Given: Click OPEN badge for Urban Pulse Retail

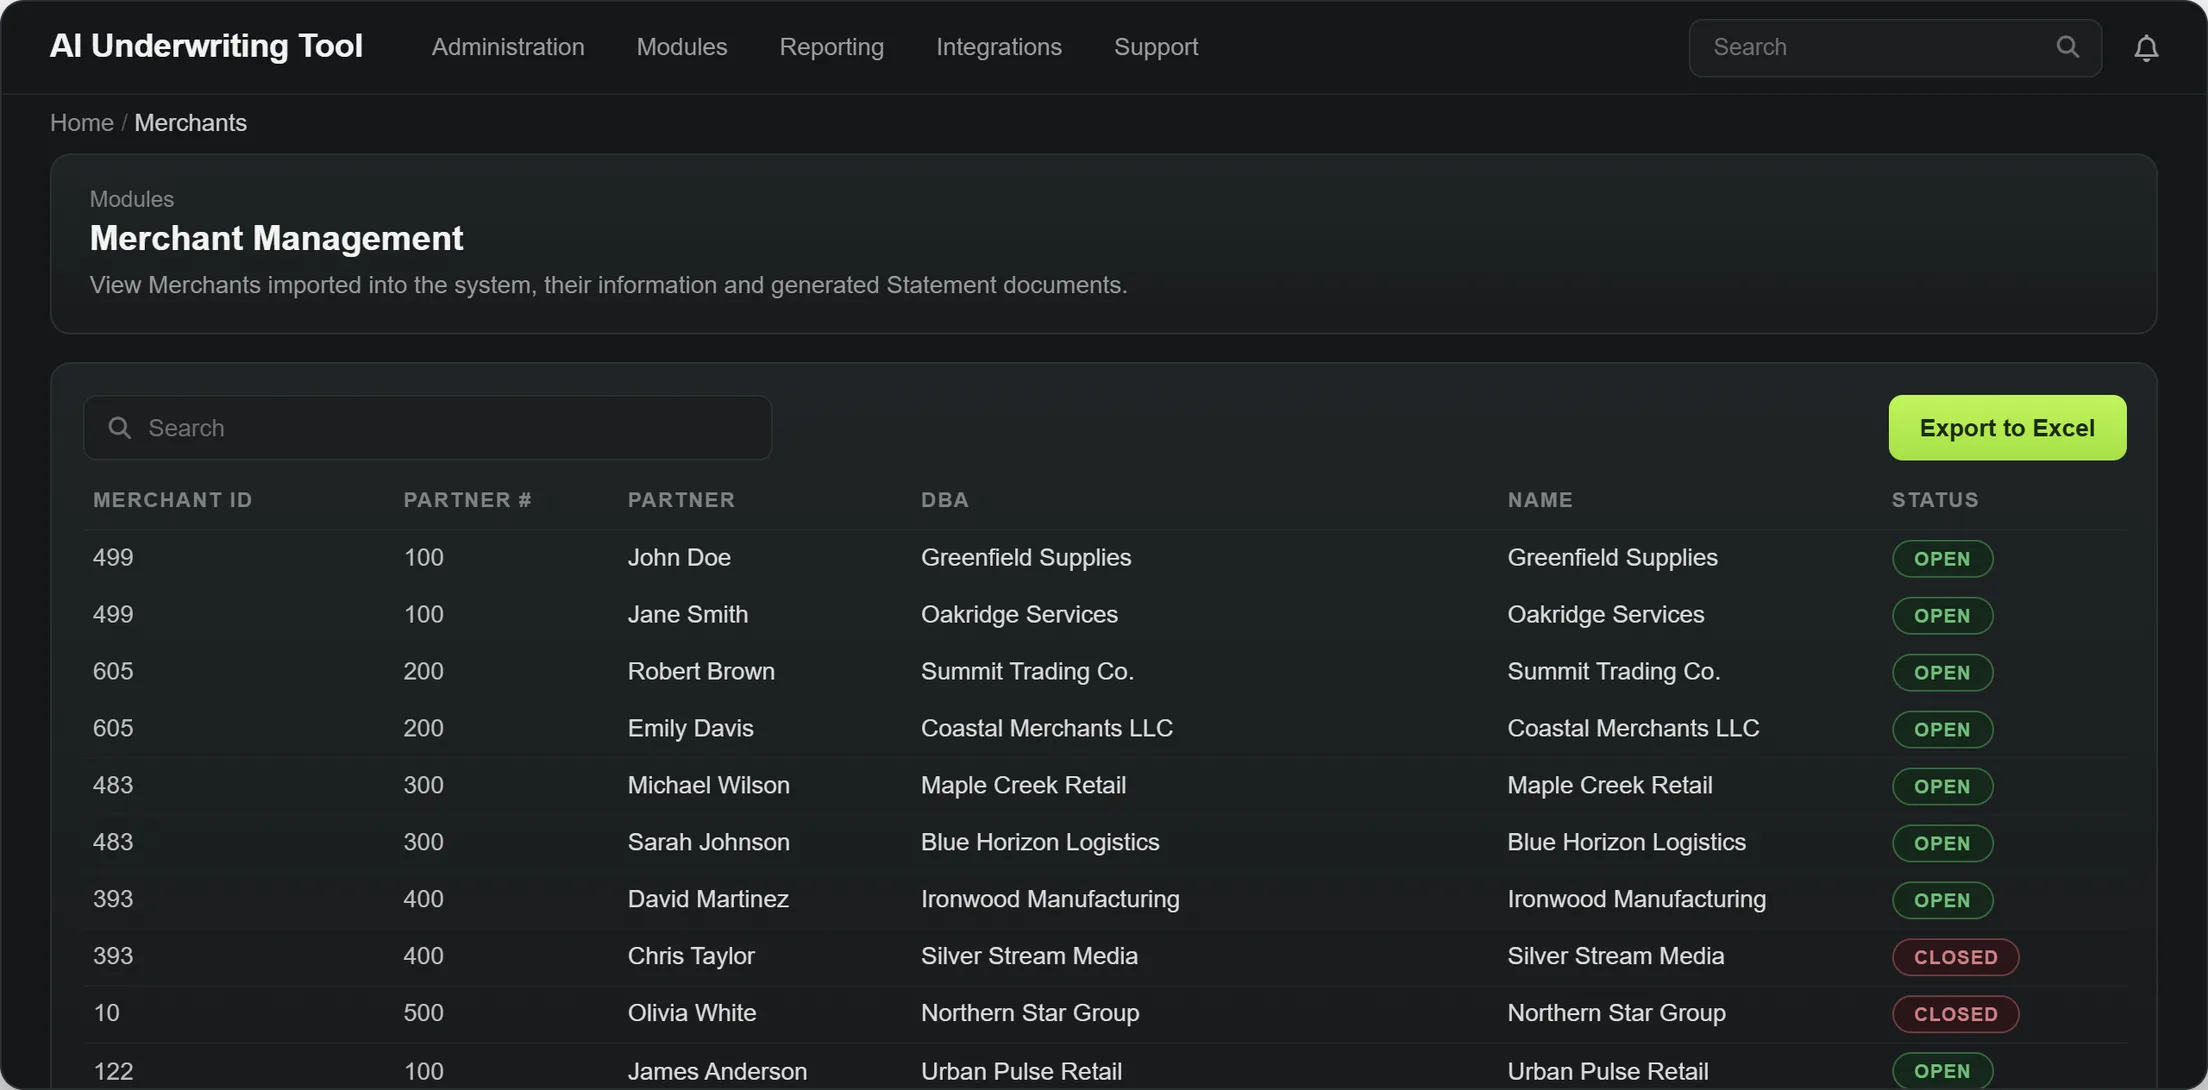Looking at the screenshot, I should pyautogui.click(x=1942, y=1071).
